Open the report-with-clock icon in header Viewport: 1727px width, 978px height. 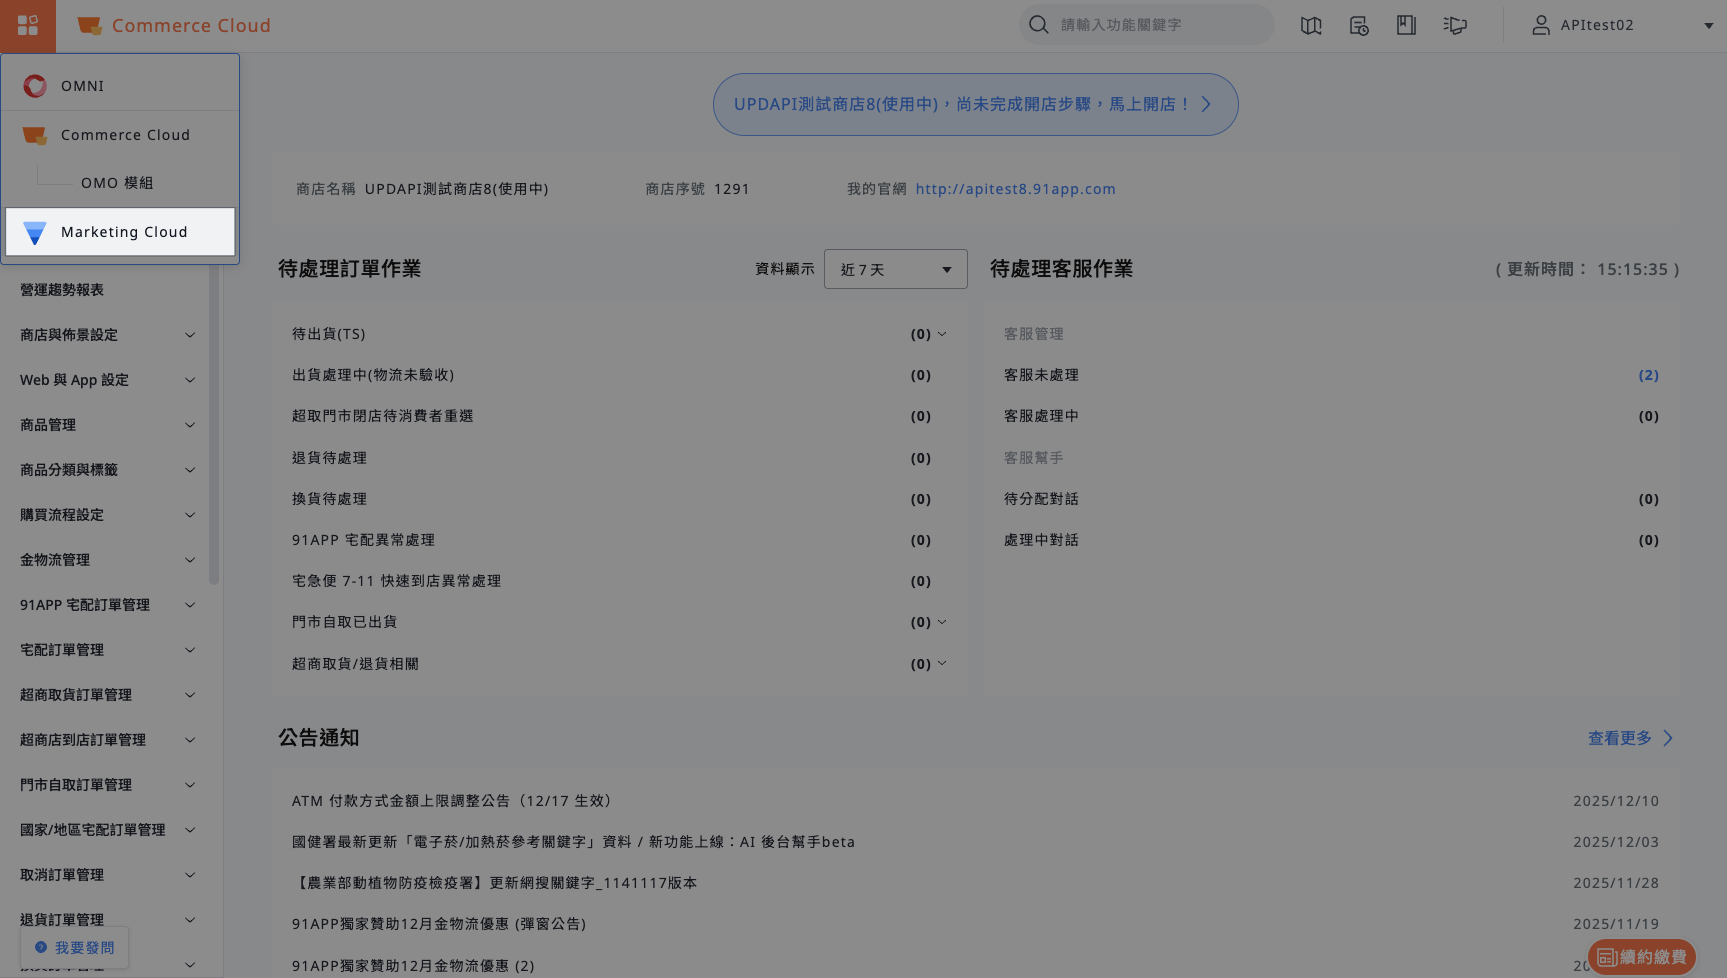tap(1359, 25)
